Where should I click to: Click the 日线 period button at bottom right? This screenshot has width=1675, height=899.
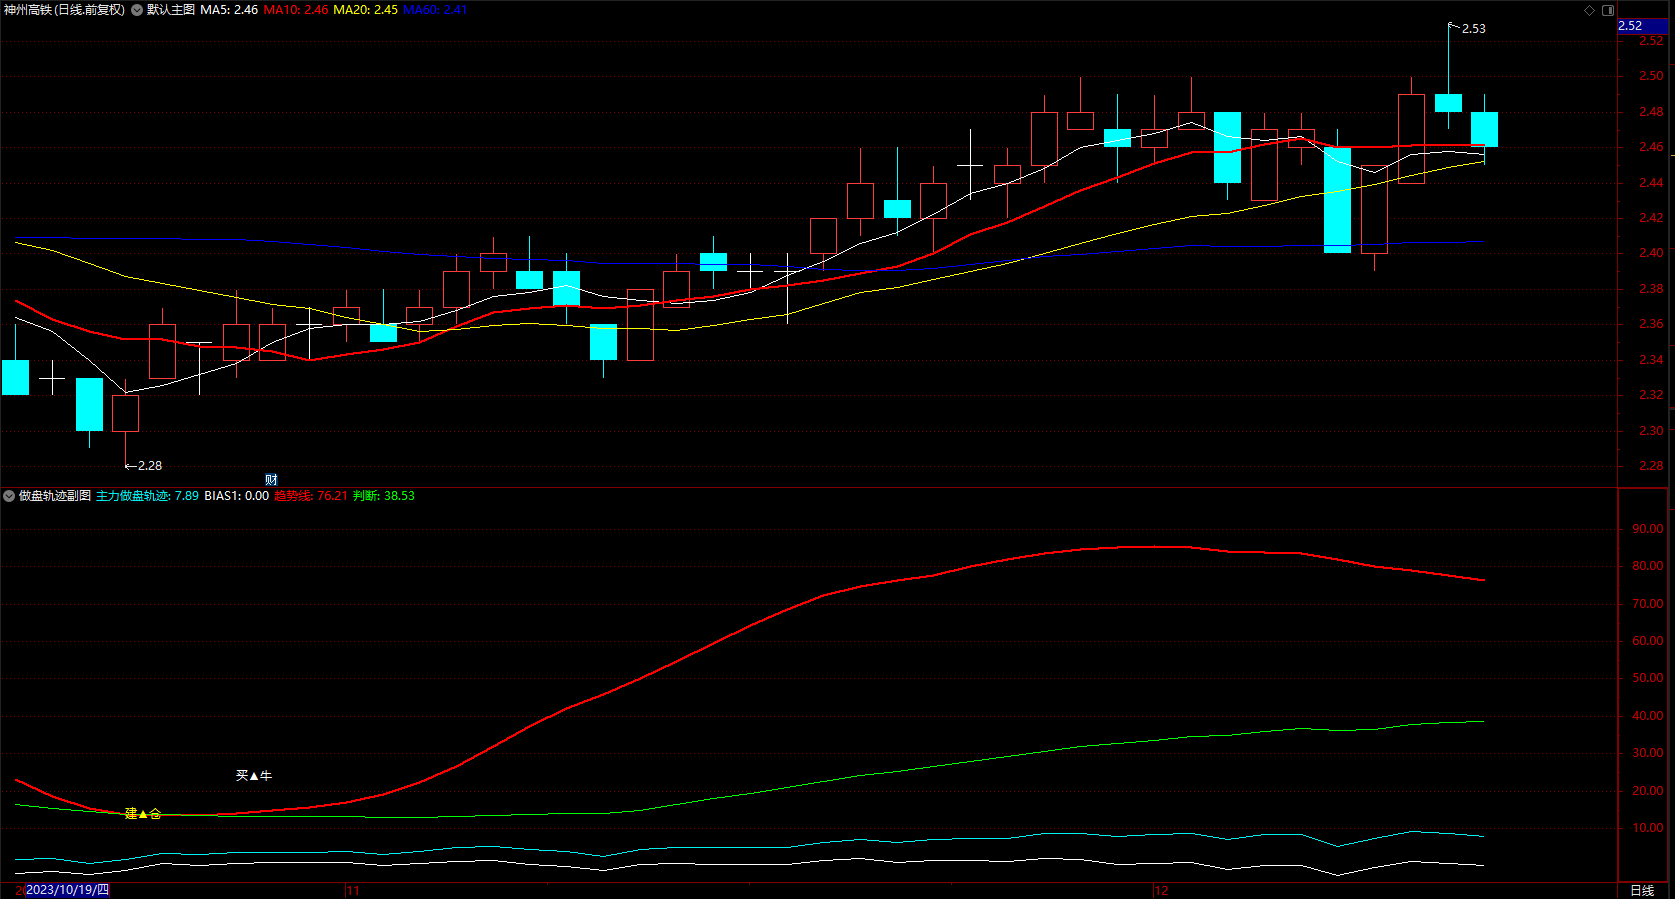1642,890
